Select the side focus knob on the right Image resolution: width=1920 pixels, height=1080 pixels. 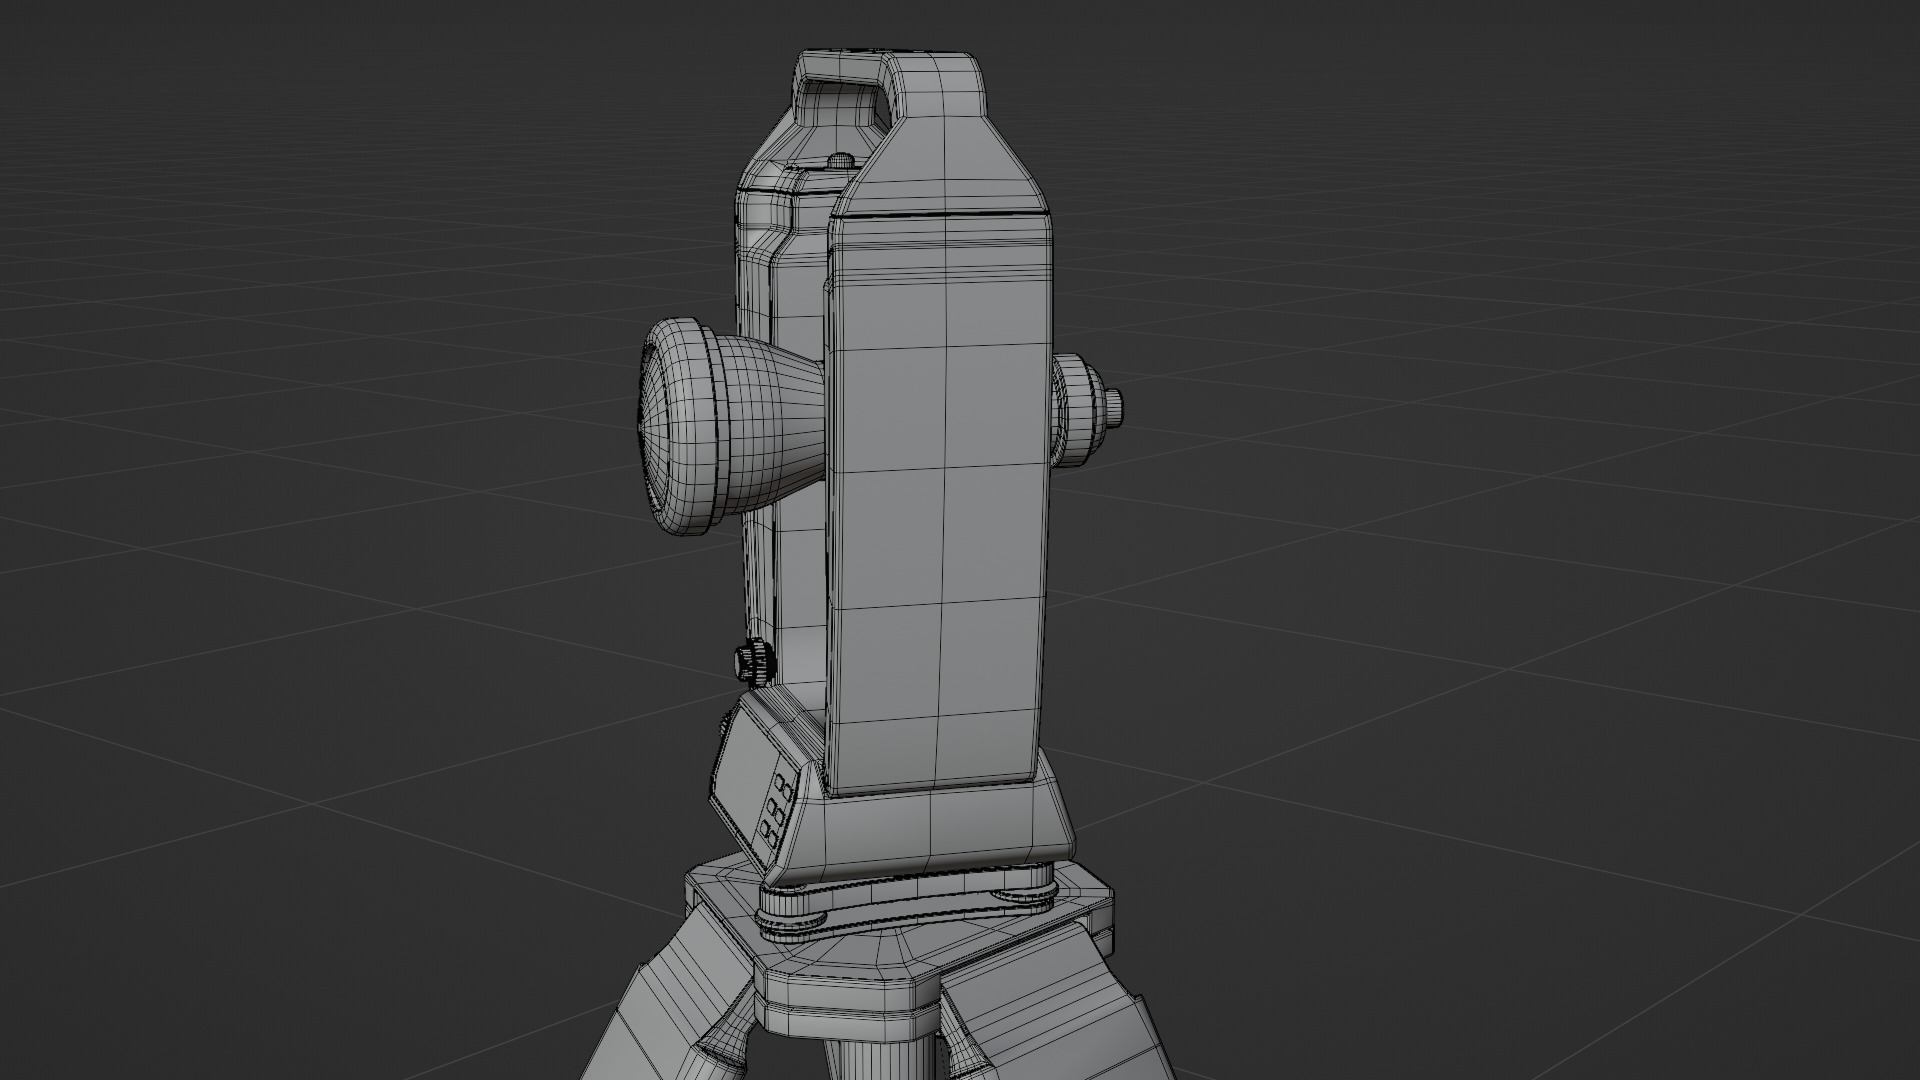tap(1088, 409)
